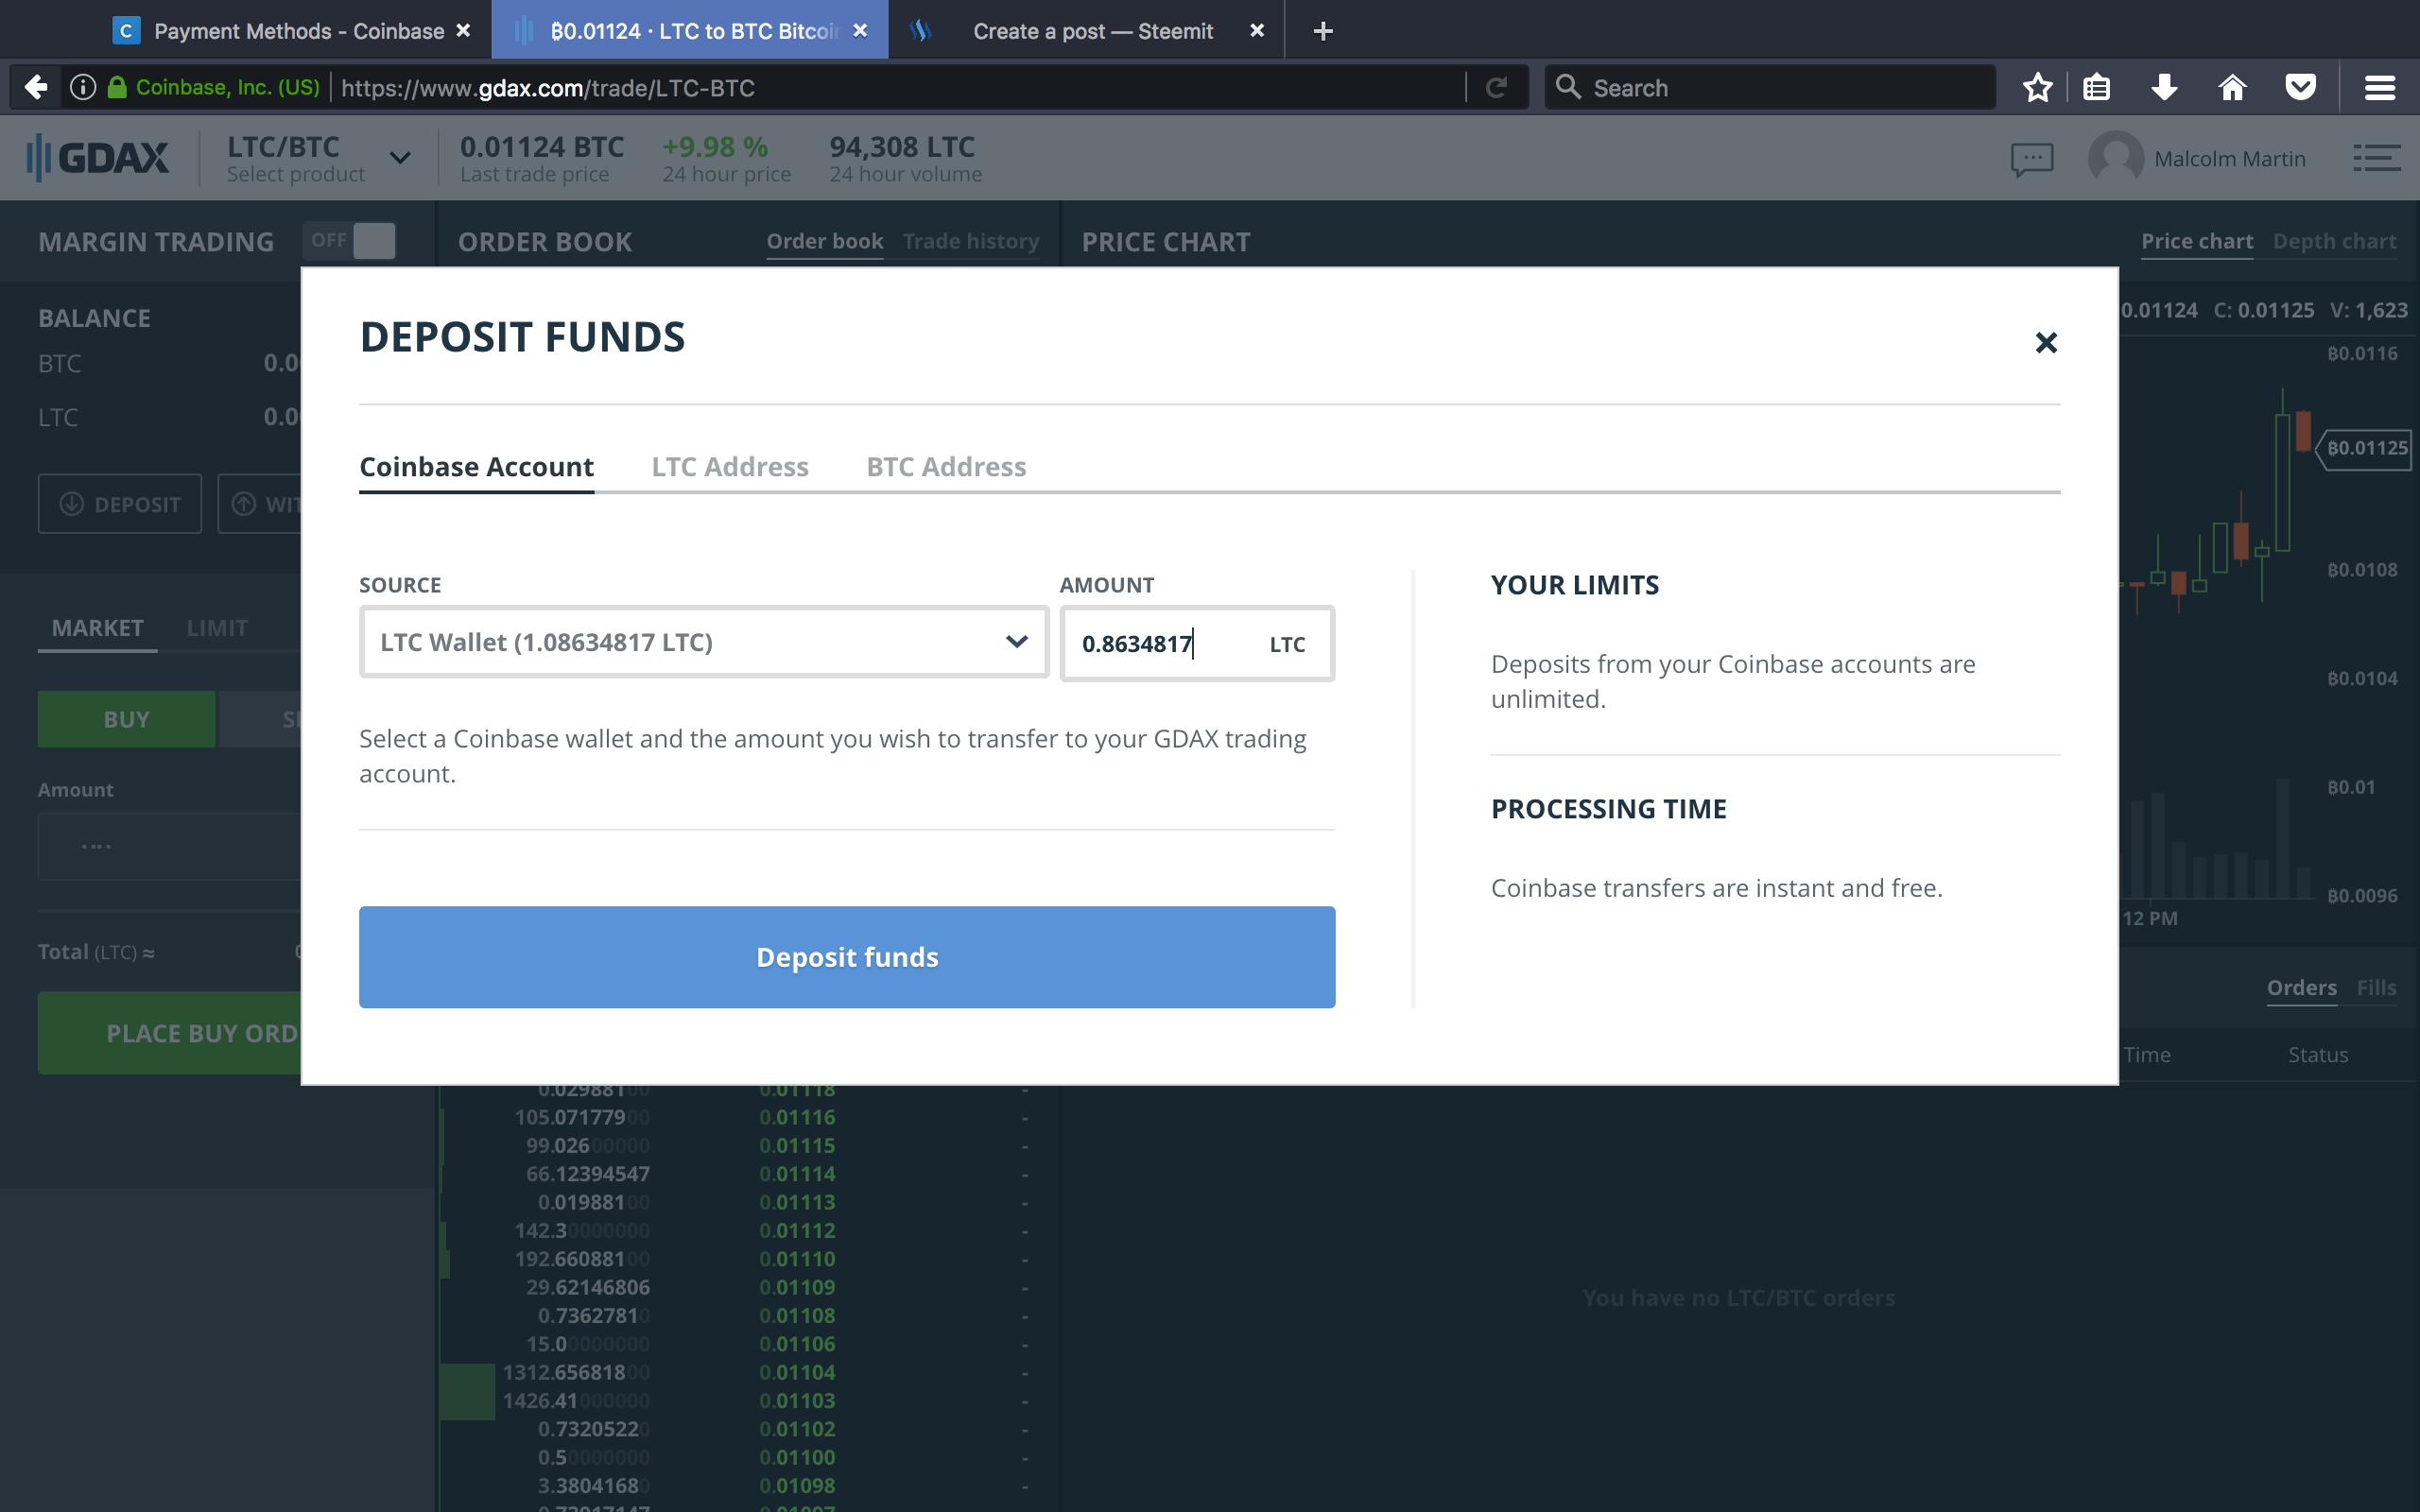
Task: Click the GDAX logo
Action: [97, 157]
